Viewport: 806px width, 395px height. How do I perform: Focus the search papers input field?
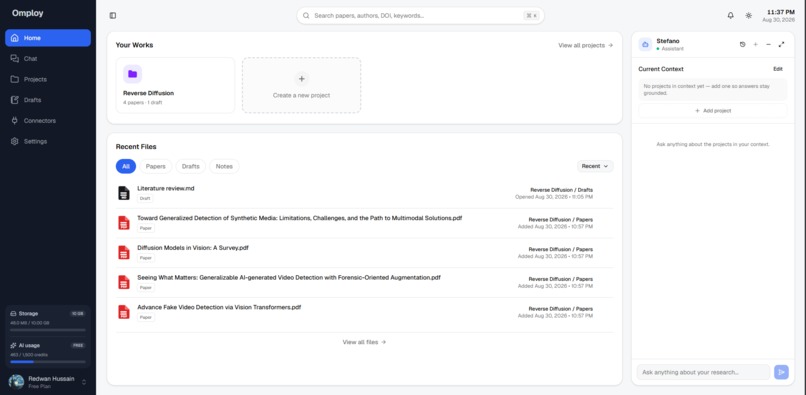[420, 15]
